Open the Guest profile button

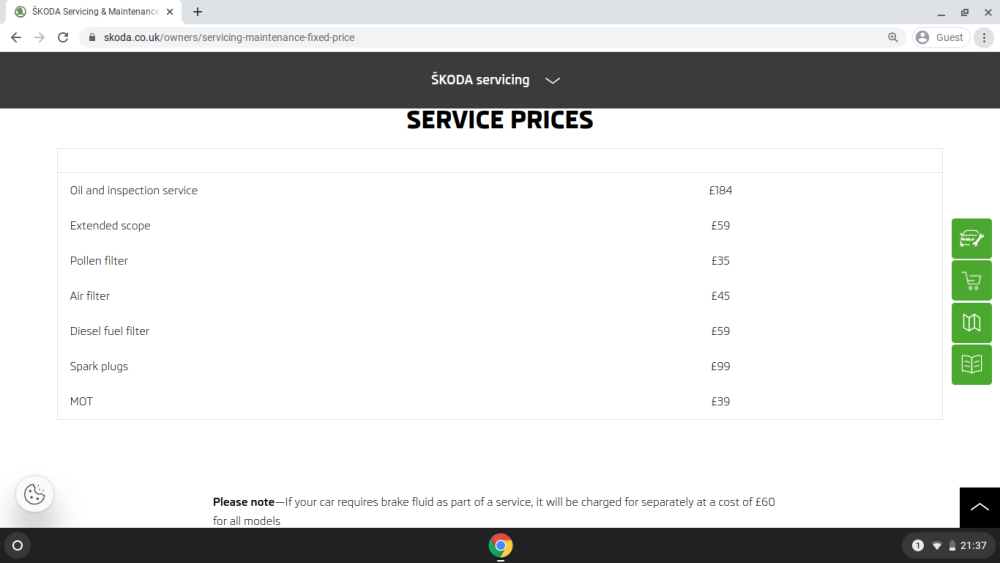[941, 38]
